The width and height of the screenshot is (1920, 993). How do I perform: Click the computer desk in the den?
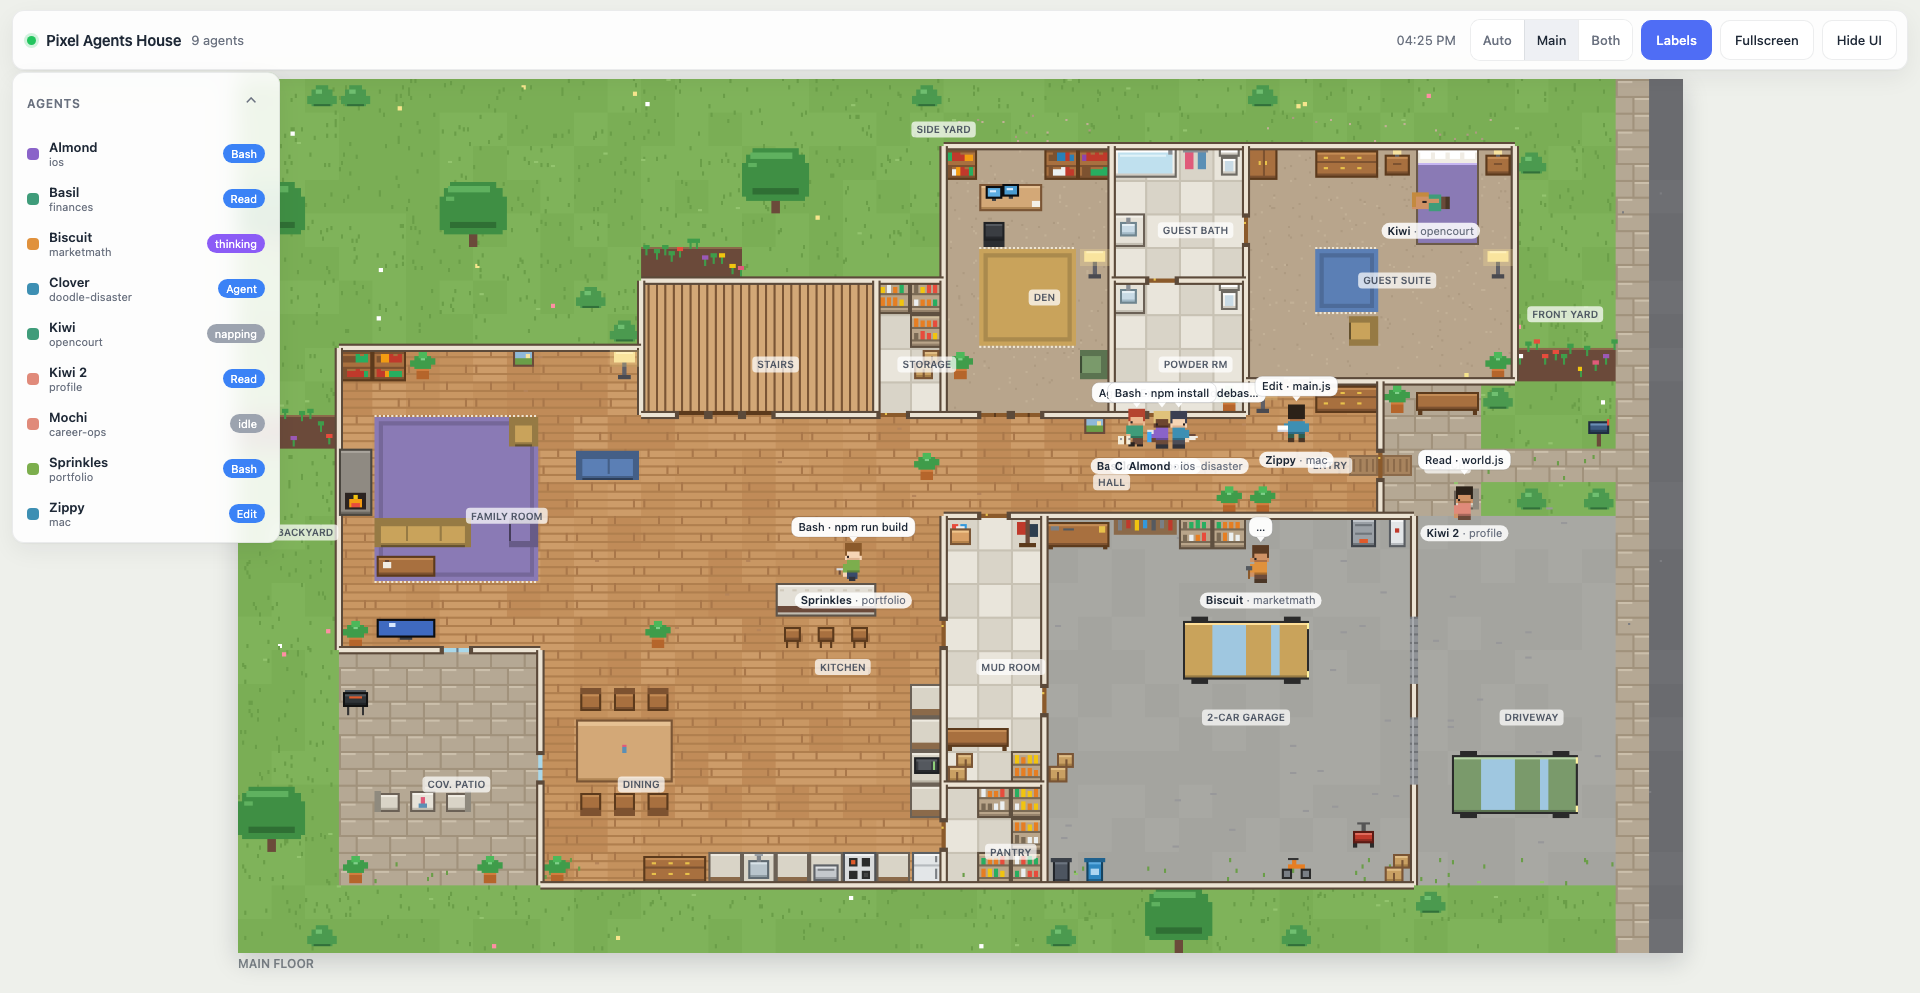[1010, 196]
